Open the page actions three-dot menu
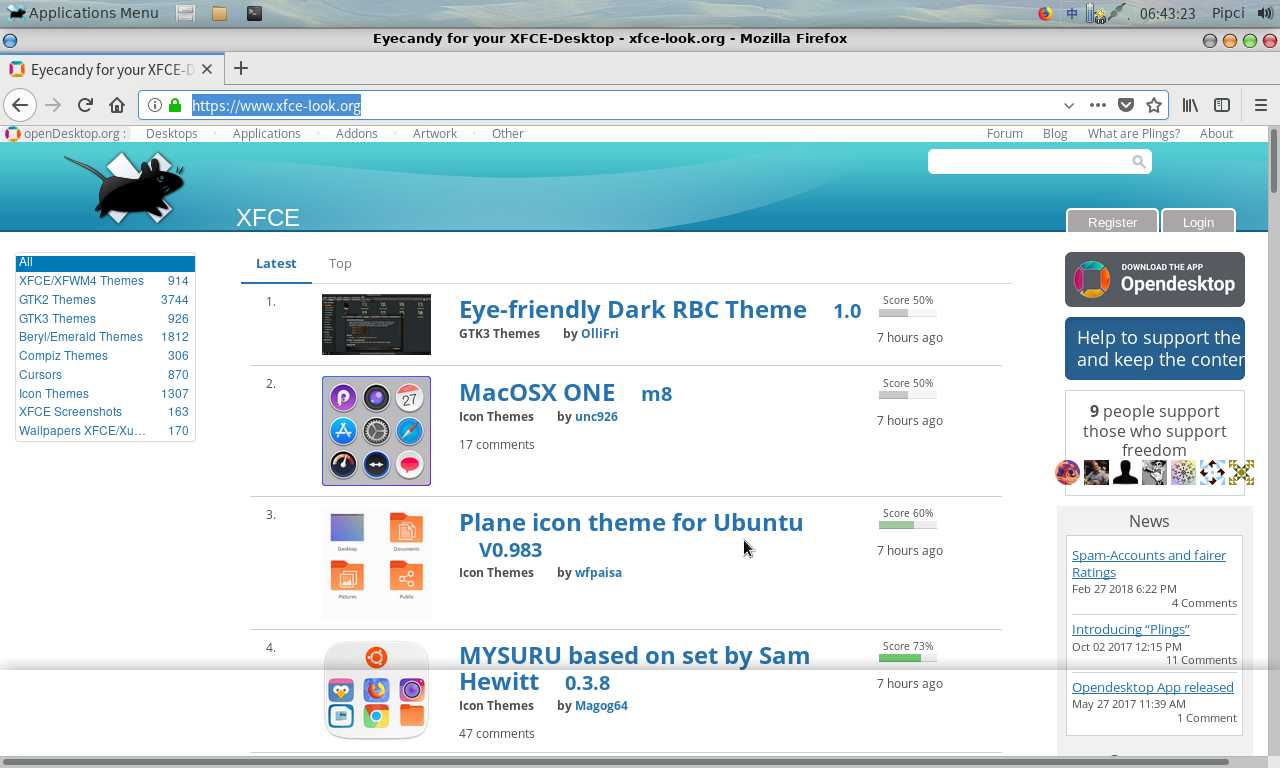Viewport: 1280px width, 768px height. [x=1097, y=105]
